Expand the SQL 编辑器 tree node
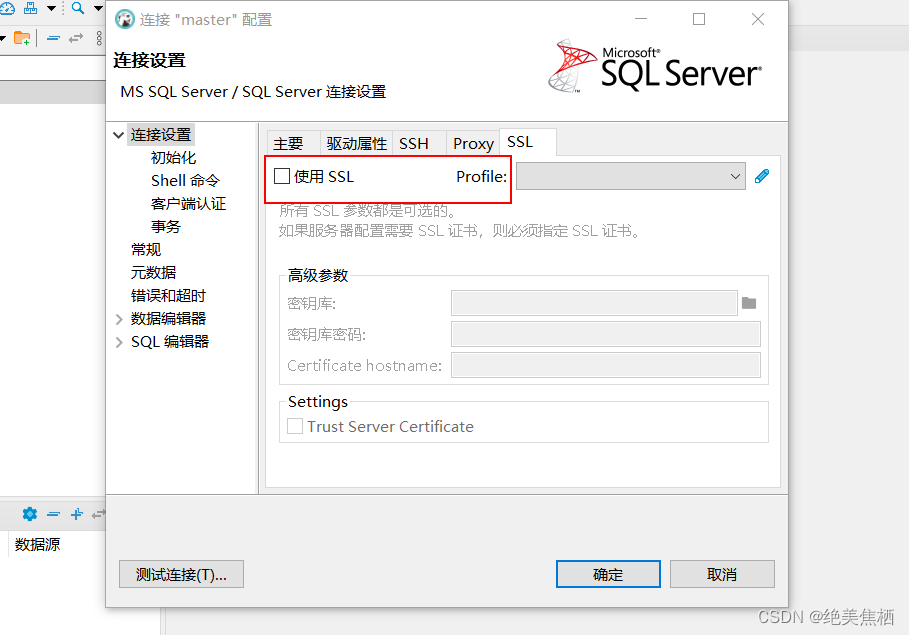909x635 pixels. tap(120, 342)
